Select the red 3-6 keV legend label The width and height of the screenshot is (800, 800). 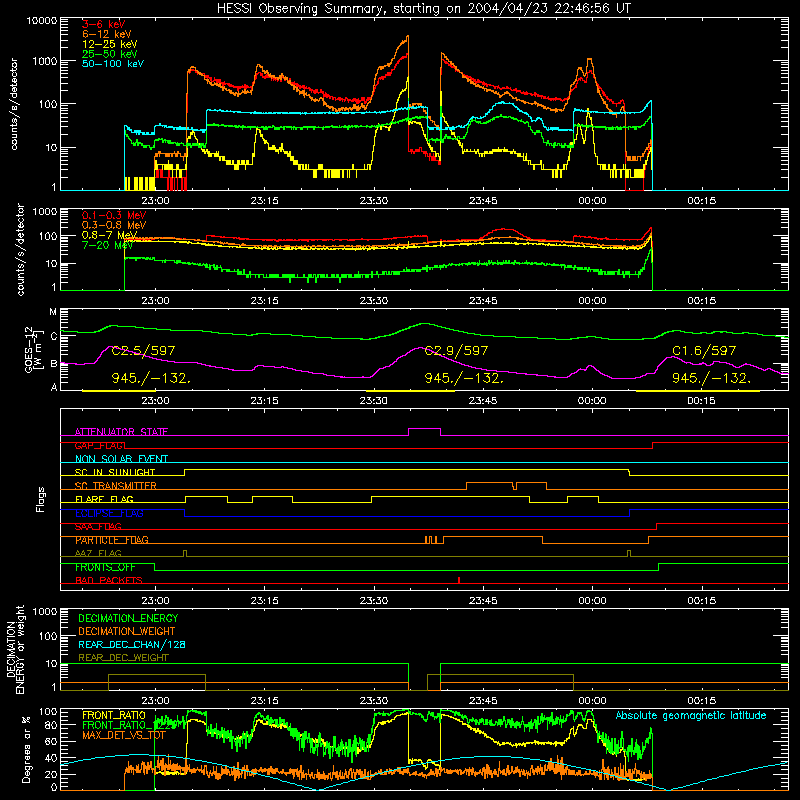coord(104,24)
